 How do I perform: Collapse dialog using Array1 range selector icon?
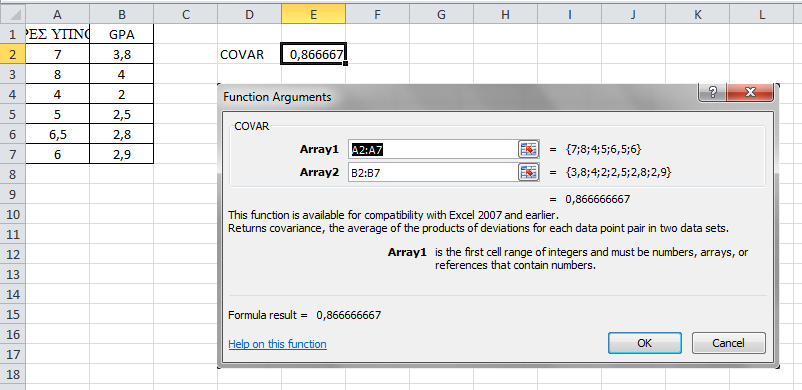529,149
